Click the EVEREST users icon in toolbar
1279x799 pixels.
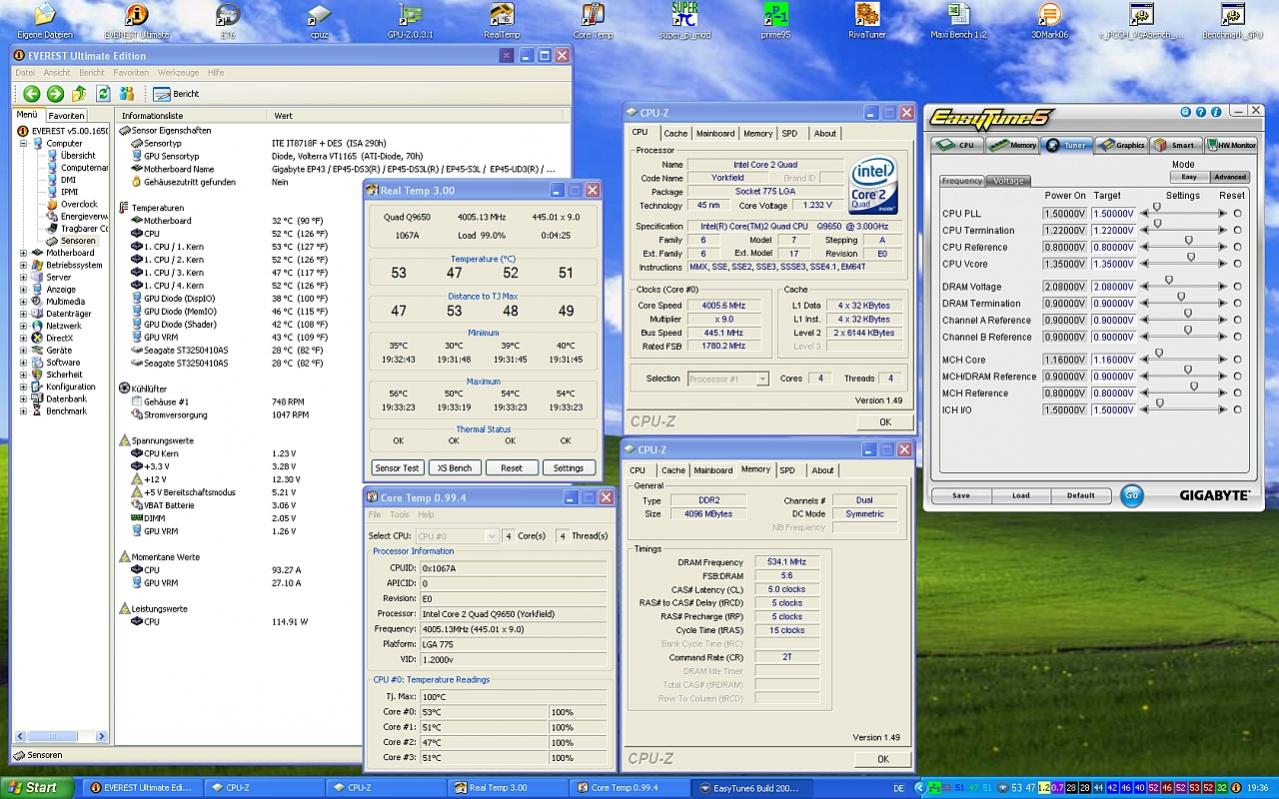click(127, 93)
